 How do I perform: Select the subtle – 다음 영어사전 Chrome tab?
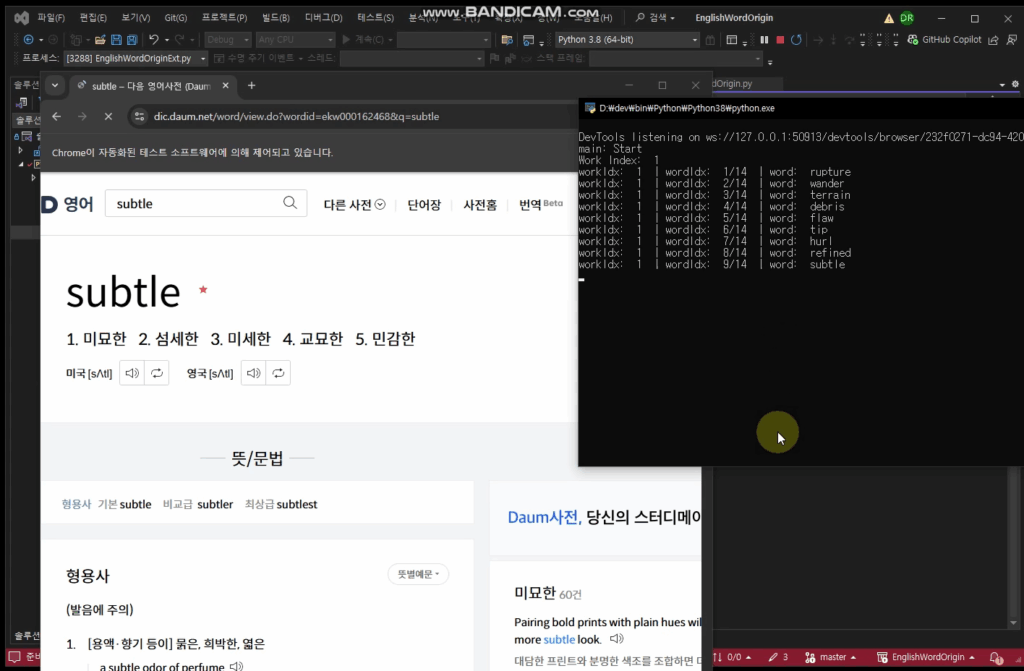point(150,86)
